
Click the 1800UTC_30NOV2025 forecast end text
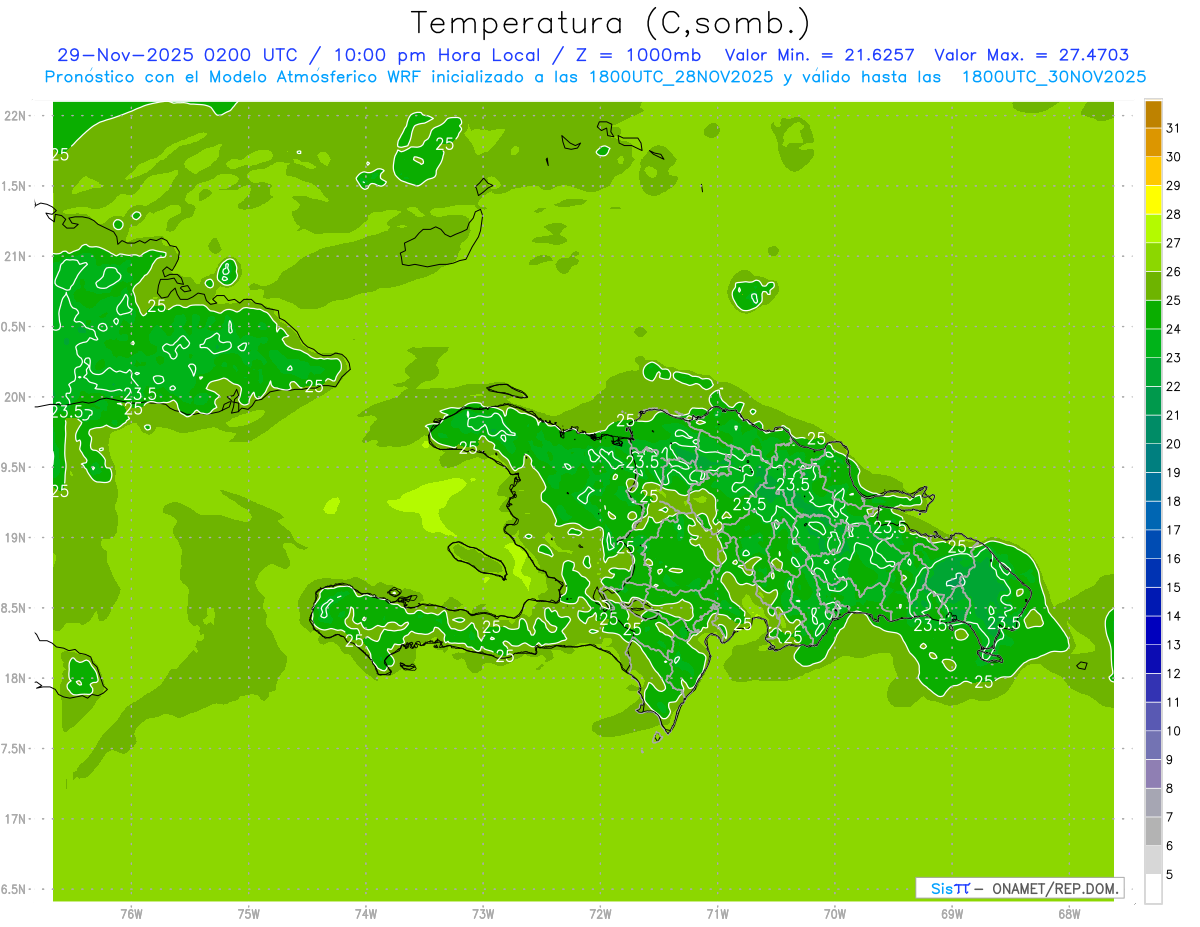1053,77
